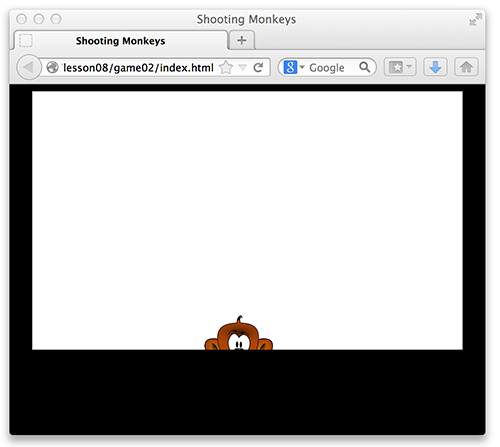Open the Downloads arrow button
The image size is (500, 447).
click(435, 67)
